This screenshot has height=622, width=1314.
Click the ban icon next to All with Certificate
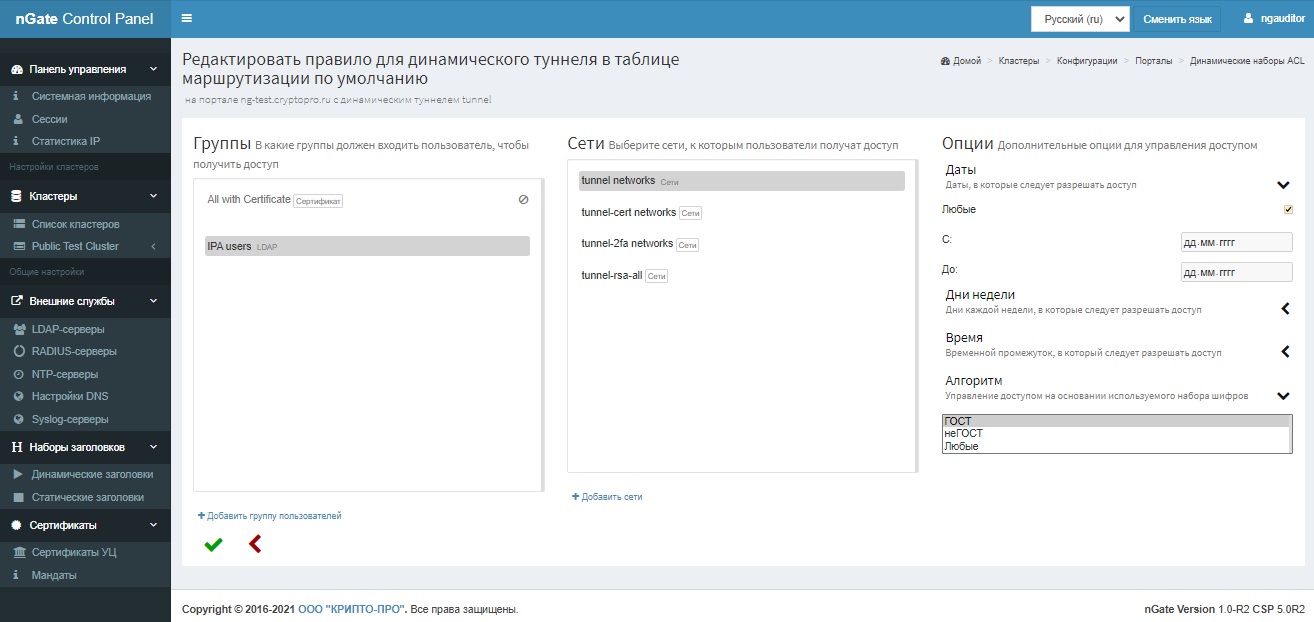(x=523, y=200)
